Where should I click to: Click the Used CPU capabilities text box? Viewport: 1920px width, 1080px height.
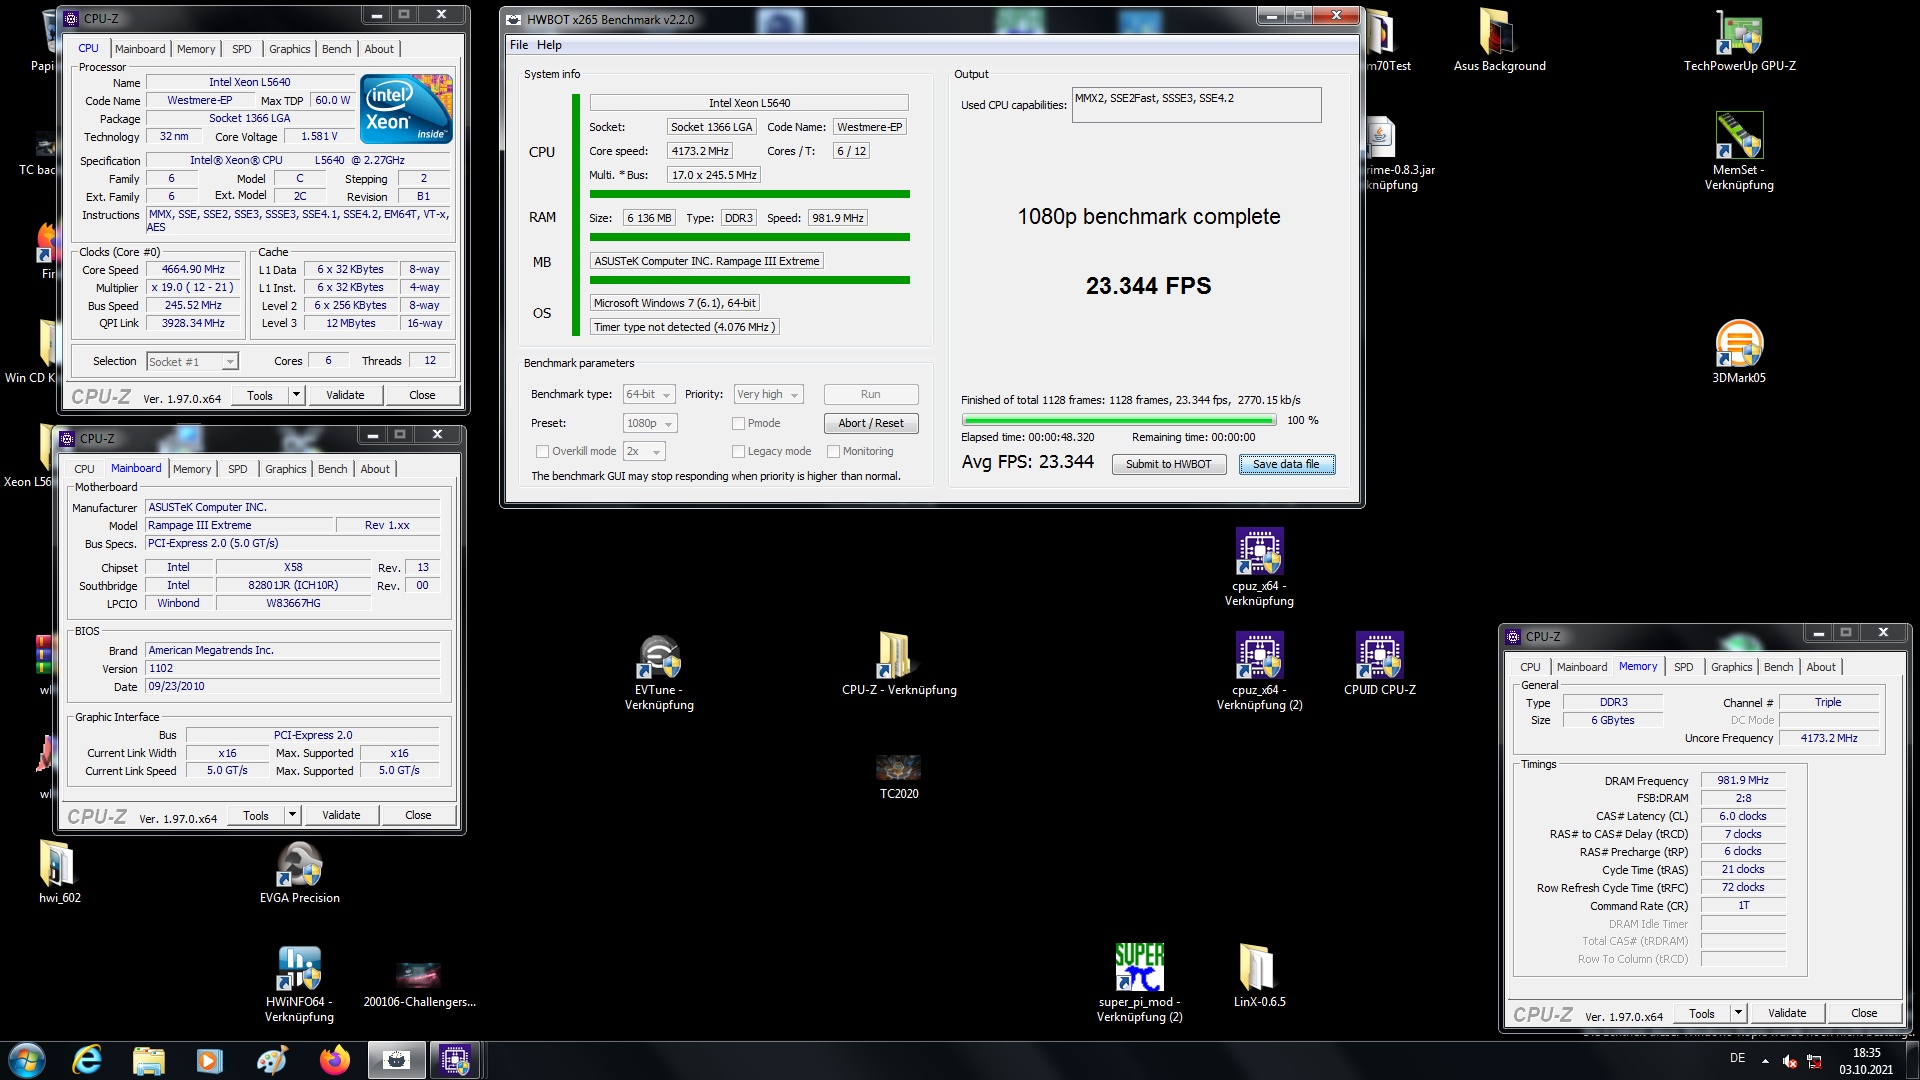coord(1196,105)
